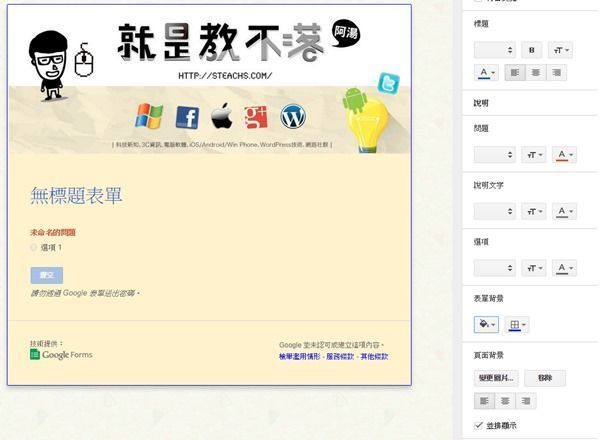Open the 說明文字 help text size dropdown

(x=534, y=211)
